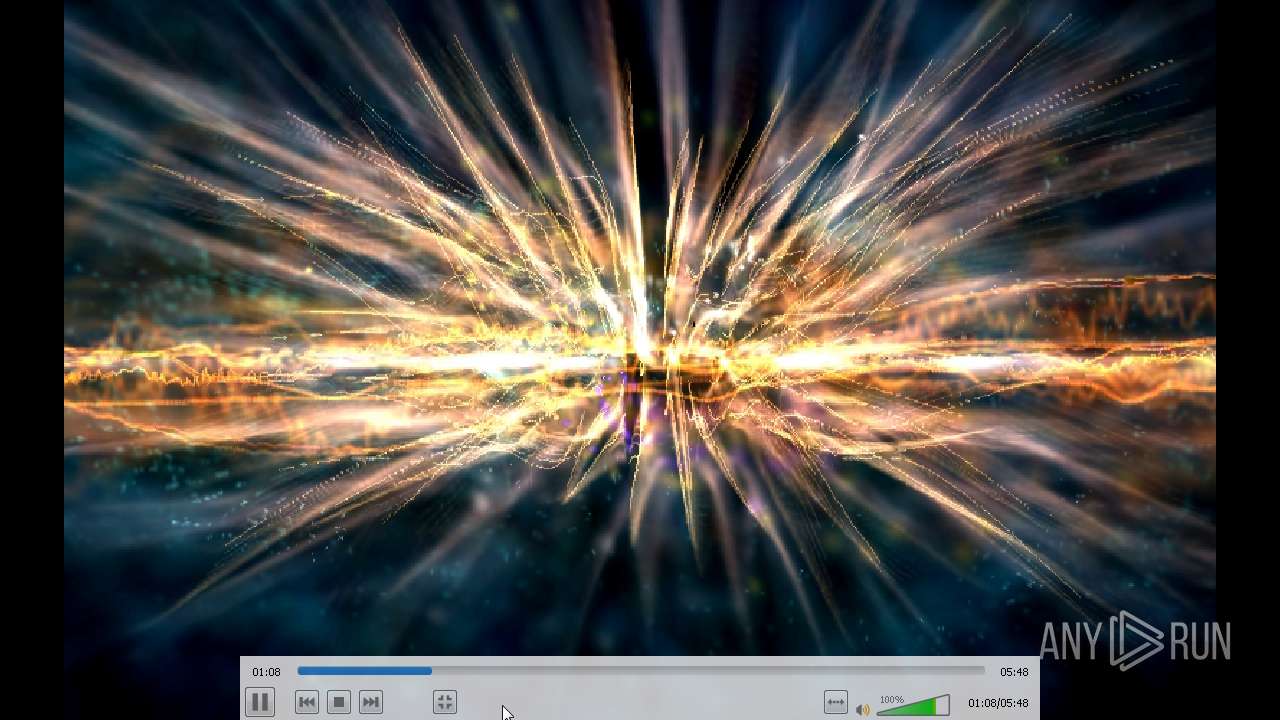Pause the video playback
This screenshot has height=720, width=1280.
coord(259,702)
